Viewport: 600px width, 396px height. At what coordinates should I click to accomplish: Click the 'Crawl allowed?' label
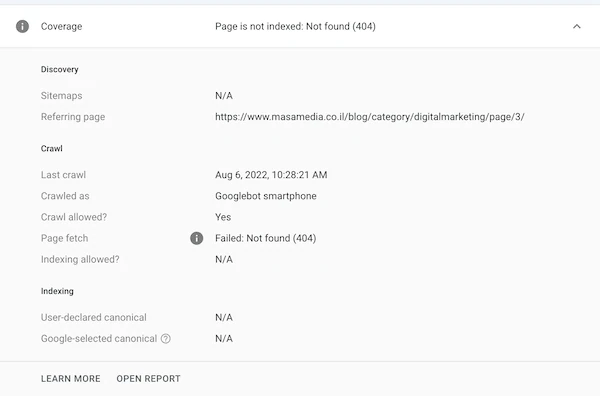coord(74,217)
